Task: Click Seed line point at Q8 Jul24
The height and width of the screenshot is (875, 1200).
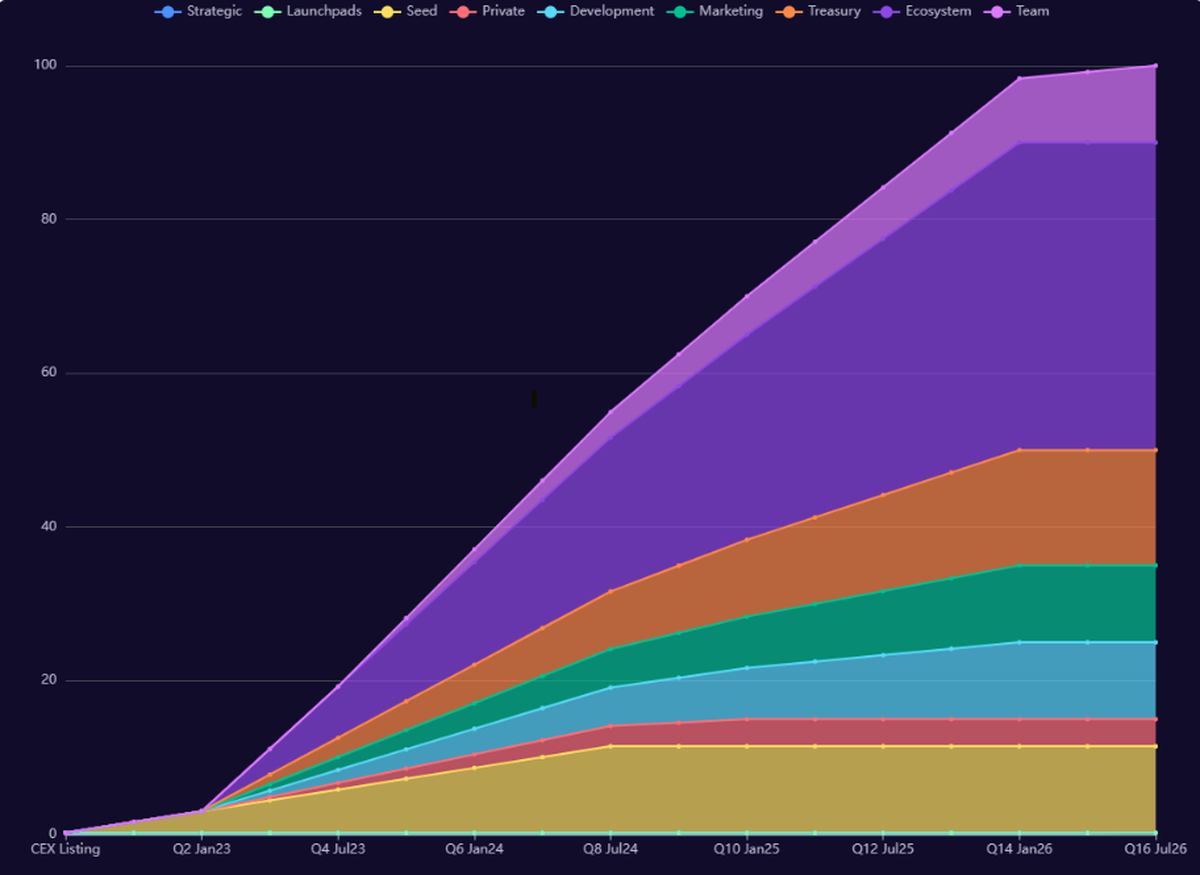Action: [x=610, y=746]
